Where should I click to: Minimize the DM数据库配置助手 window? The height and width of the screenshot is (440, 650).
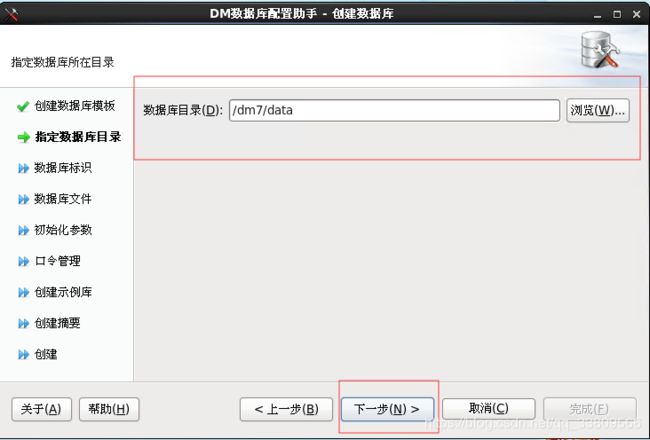pos(597,15)
